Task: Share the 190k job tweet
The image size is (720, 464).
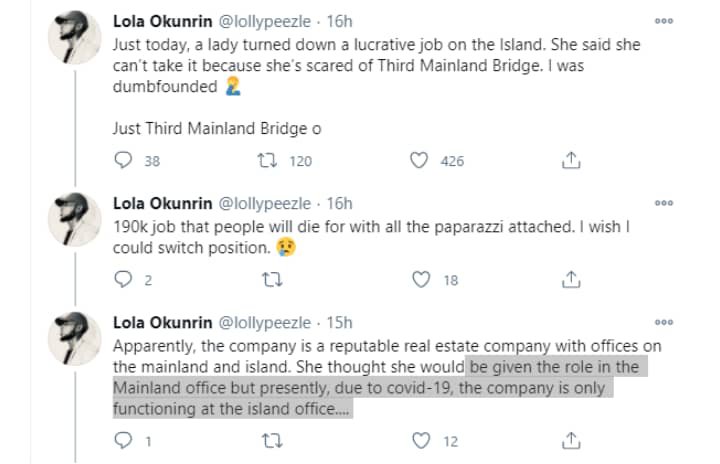Action: (x=571, y=280)
